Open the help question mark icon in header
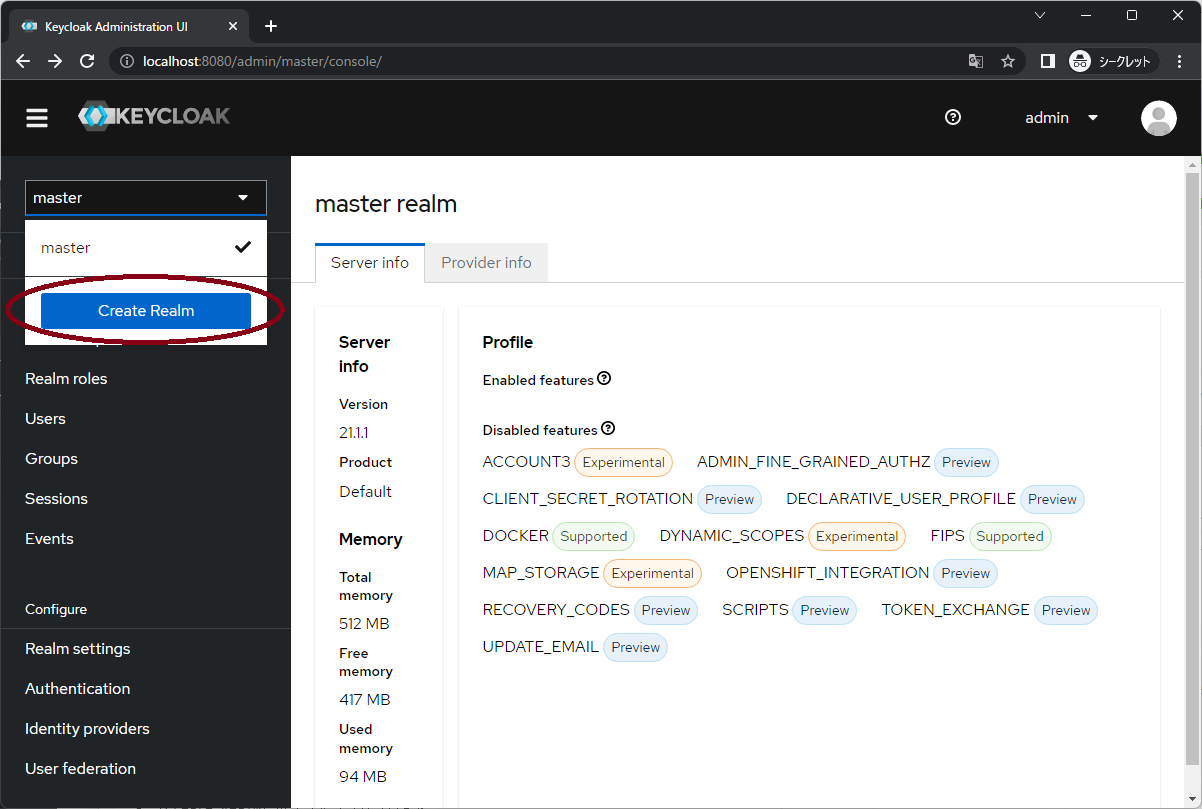Viewport: 1202px width, 809px height. click(x=953, y=117)
